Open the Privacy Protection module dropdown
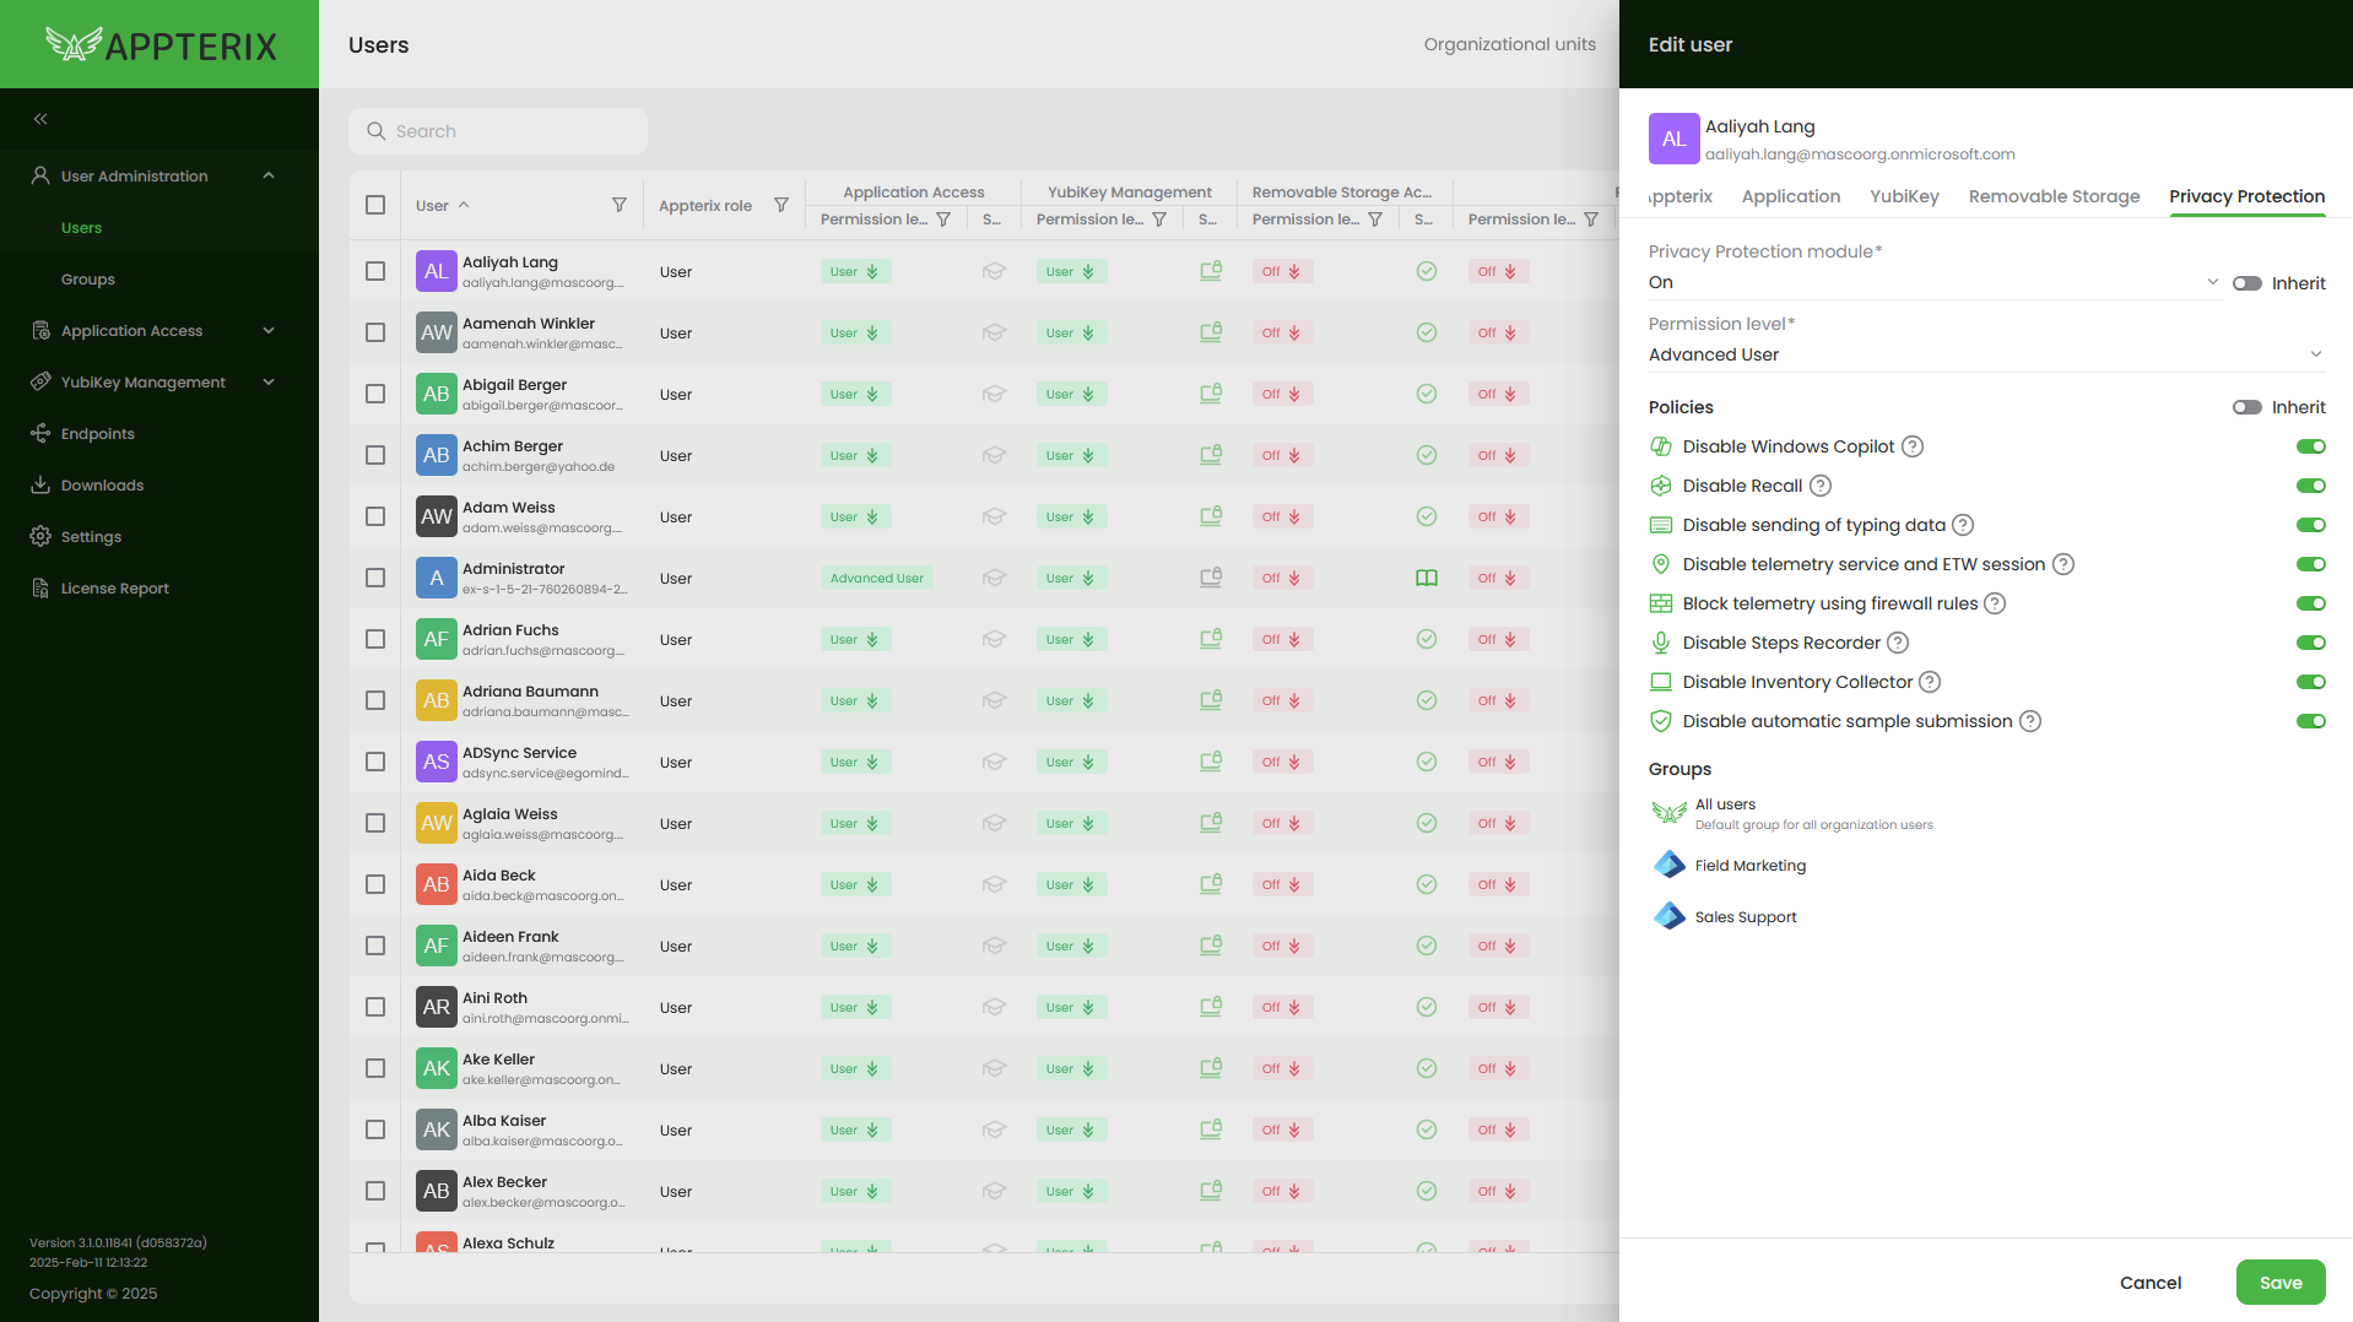Viewport: 2353px width, 1322px height. [1932, 283]
